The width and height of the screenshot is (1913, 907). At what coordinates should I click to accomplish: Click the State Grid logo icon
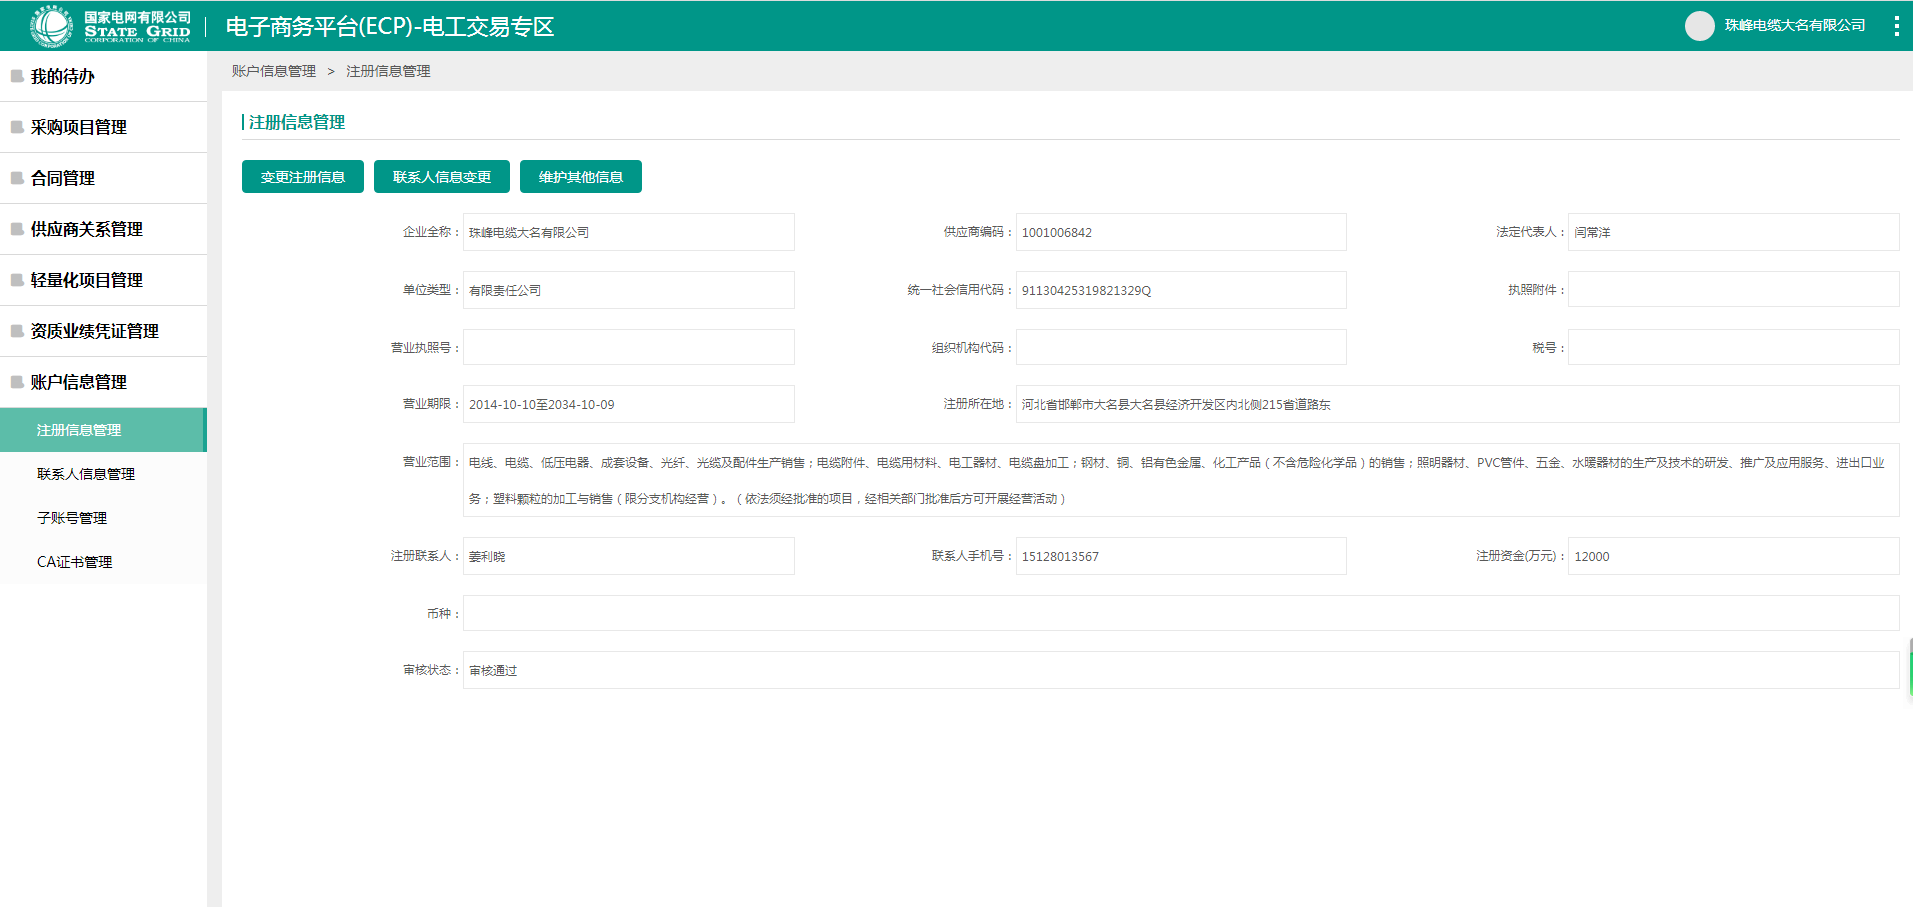51,26
